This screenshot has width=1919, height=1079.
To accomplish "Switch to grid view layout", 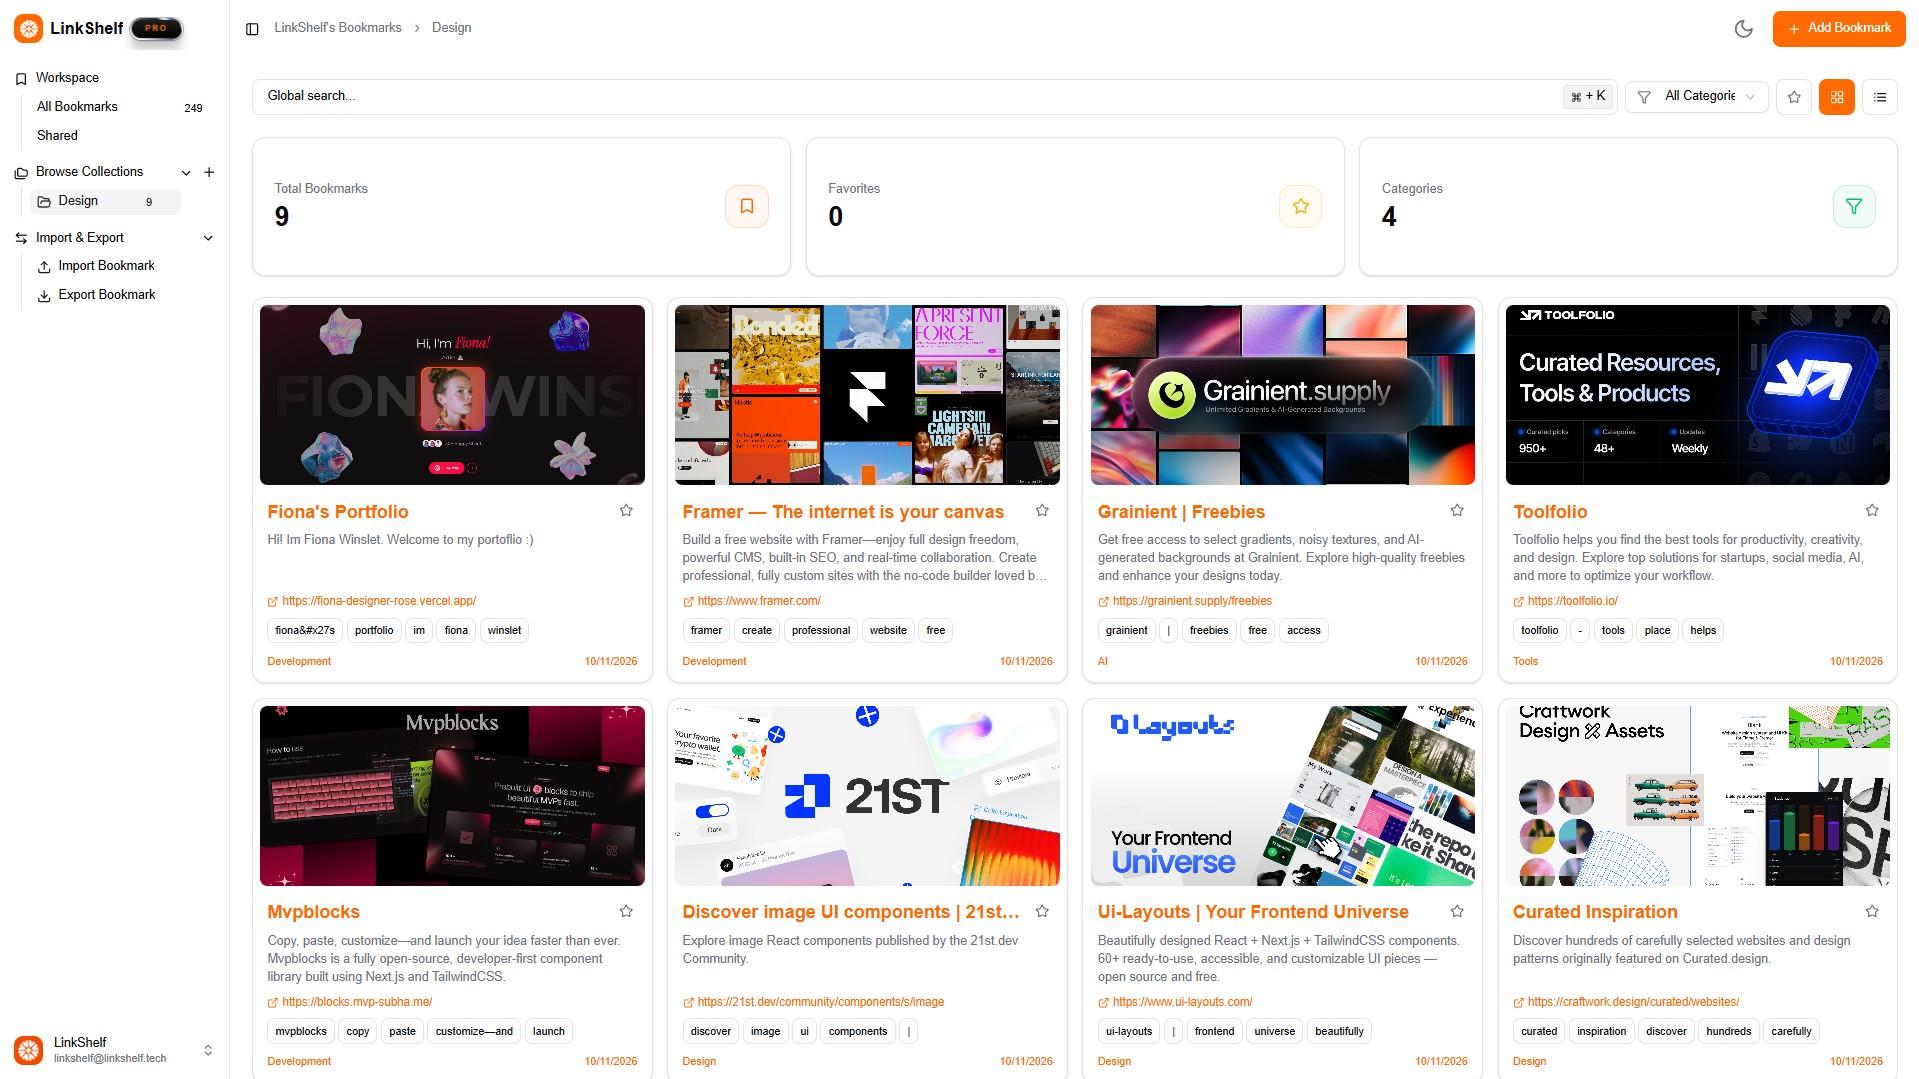I will pos(1837,97).
